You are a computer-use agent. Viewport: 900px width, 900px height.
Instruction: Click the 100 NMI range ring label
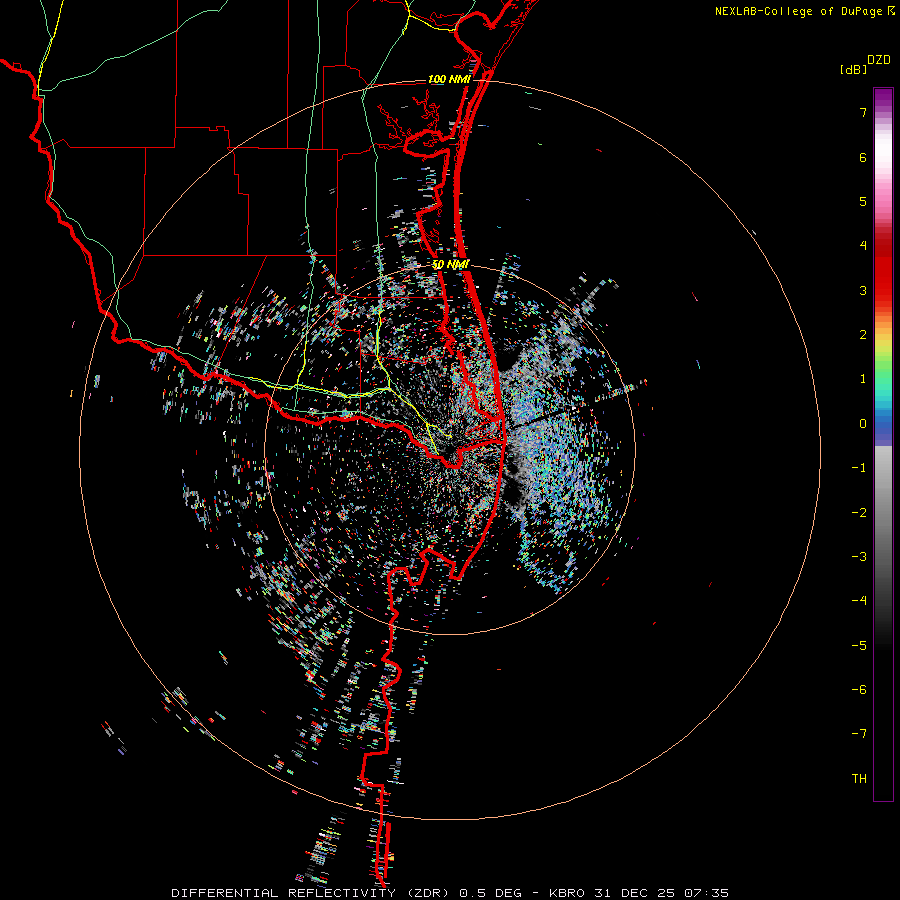[449, 79]
